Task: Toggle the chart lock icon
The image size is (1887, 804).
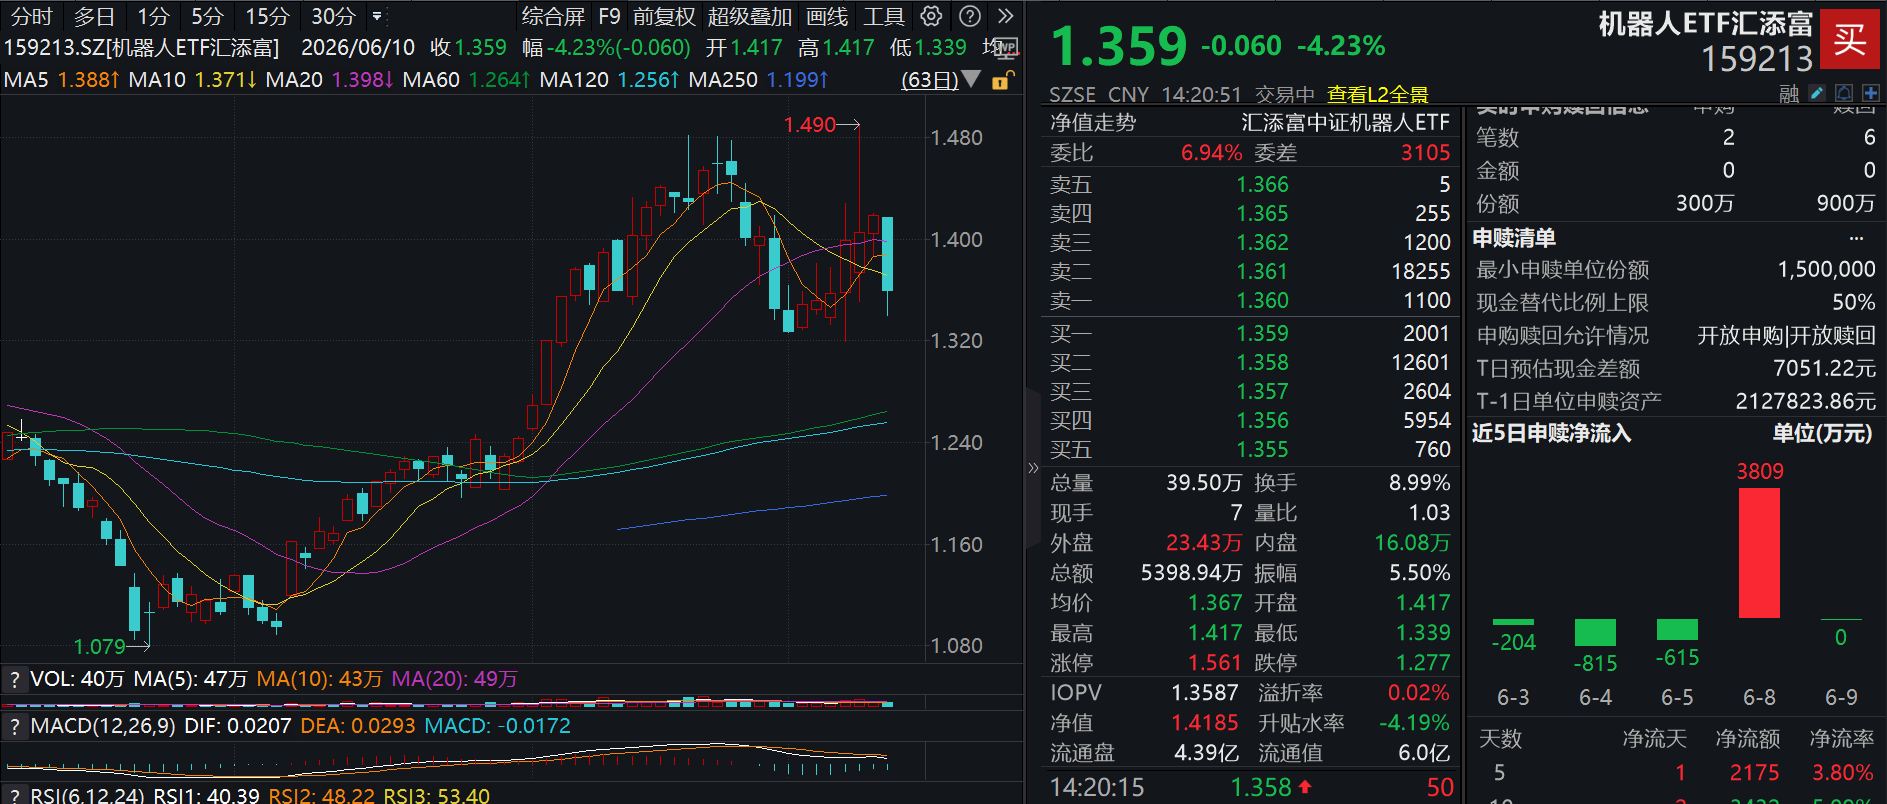Action: pos(1002,80)
